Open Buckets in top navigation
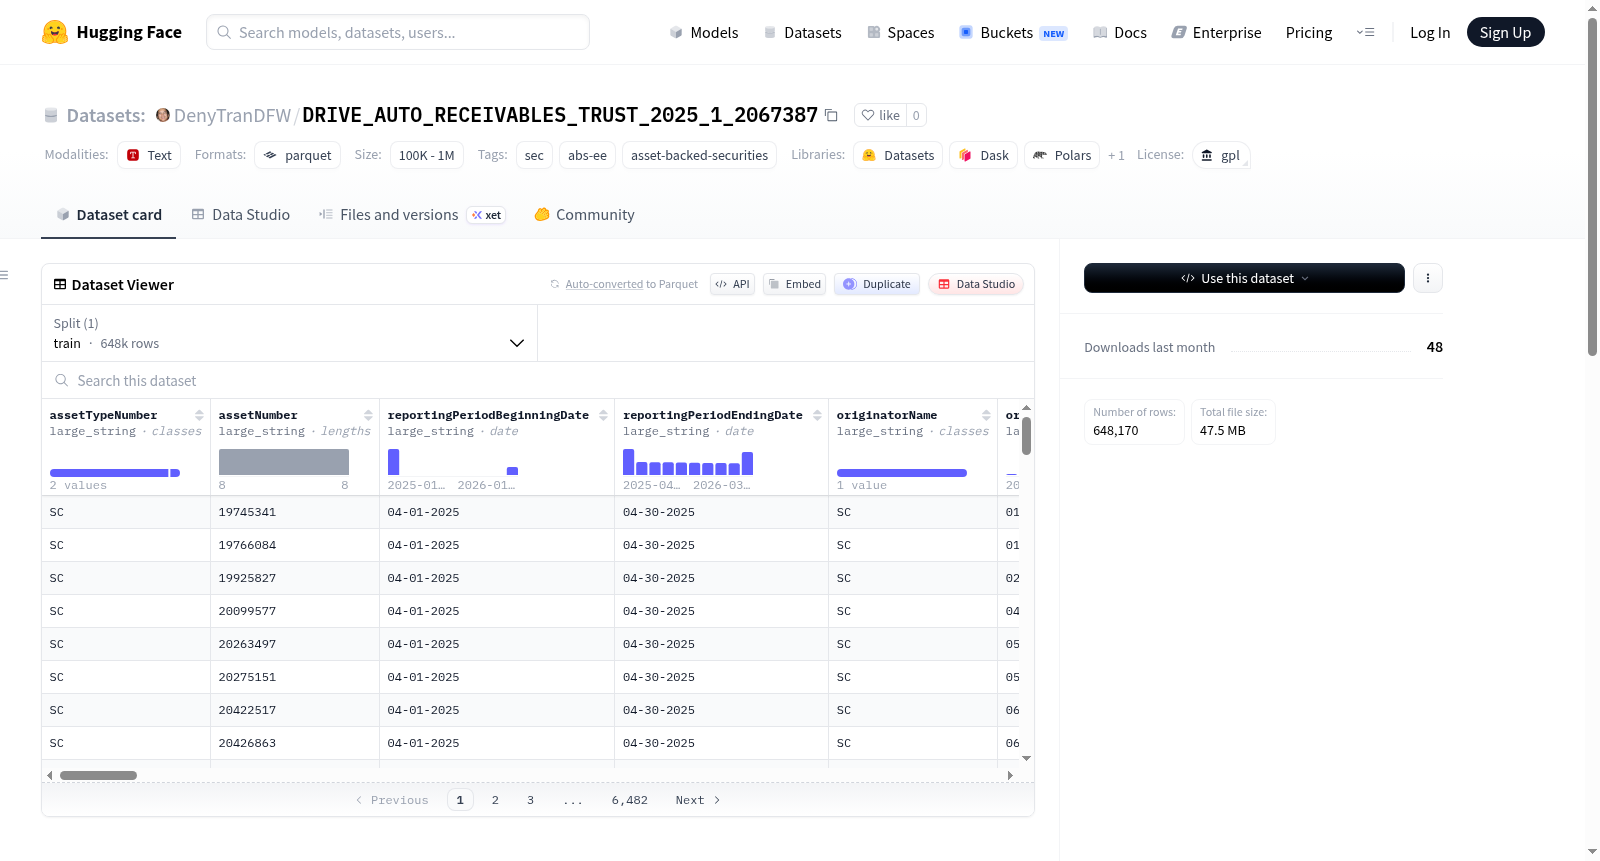 [x=1013, y=32]
